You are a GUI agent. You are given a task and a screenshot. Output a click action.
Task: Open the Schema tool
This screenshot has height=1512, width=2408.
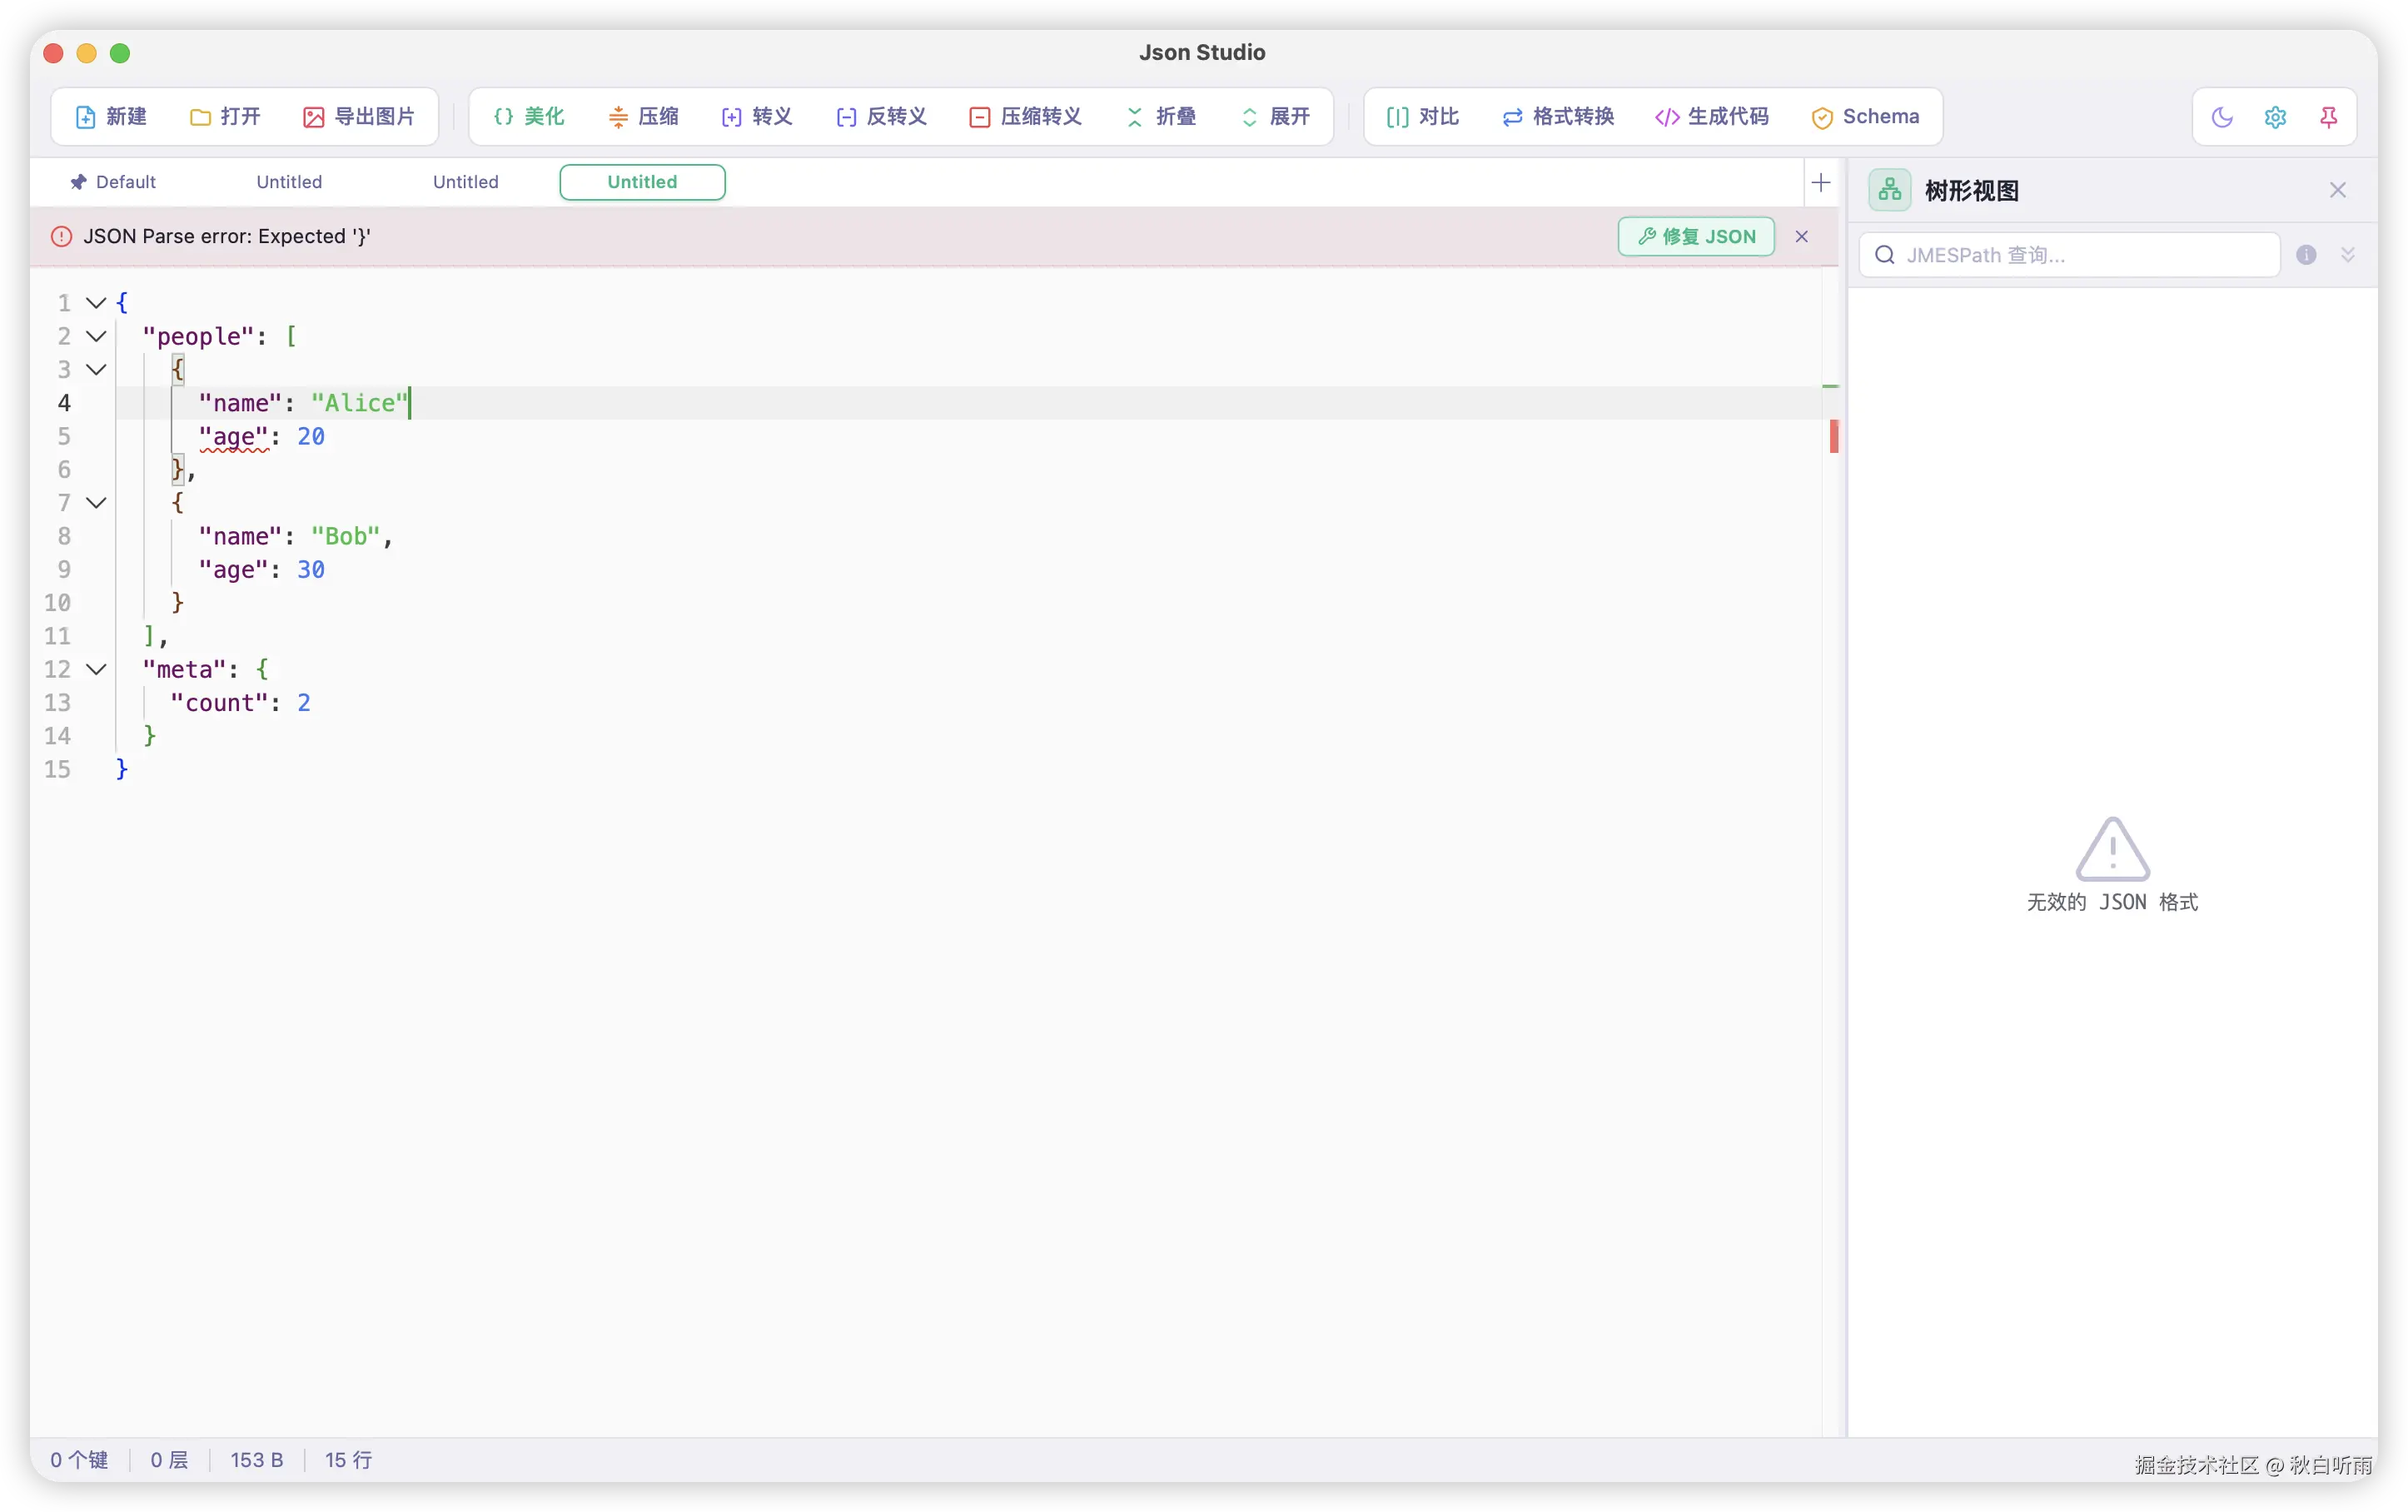click(x=1865, y=117)
